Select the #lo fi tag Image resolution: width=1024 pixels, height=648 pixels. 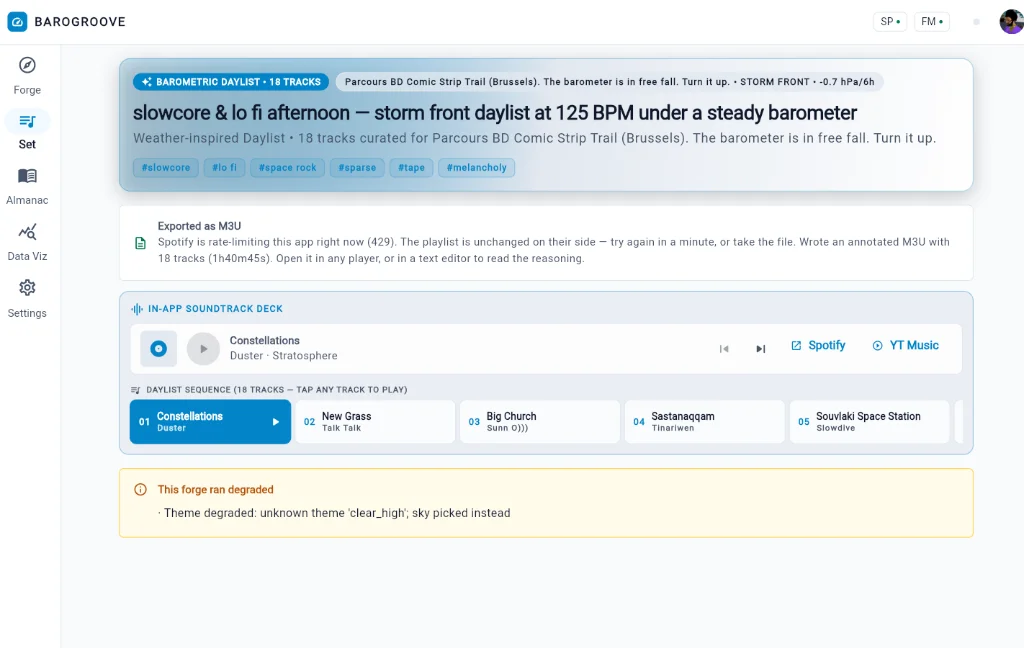(225, 168)
